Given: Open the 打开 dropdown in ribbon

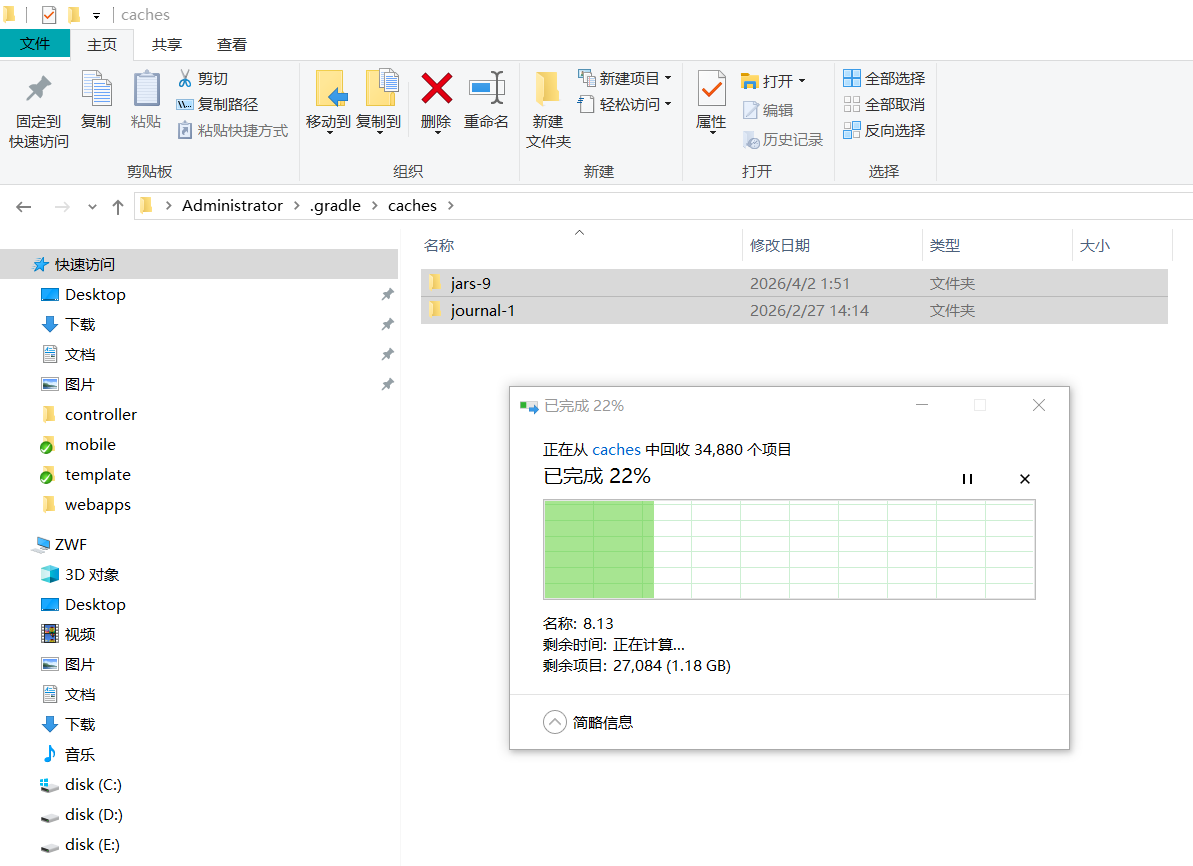Looking at the screenshot, I should tap(773, 81).
